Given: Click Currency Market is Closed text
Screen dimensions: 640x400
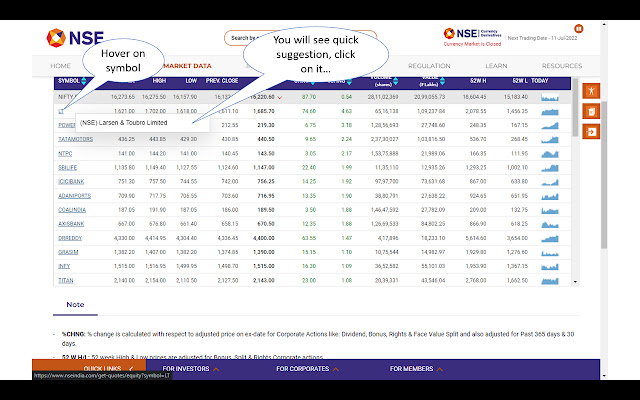Looking at the screenshot, I should [472, 44].
